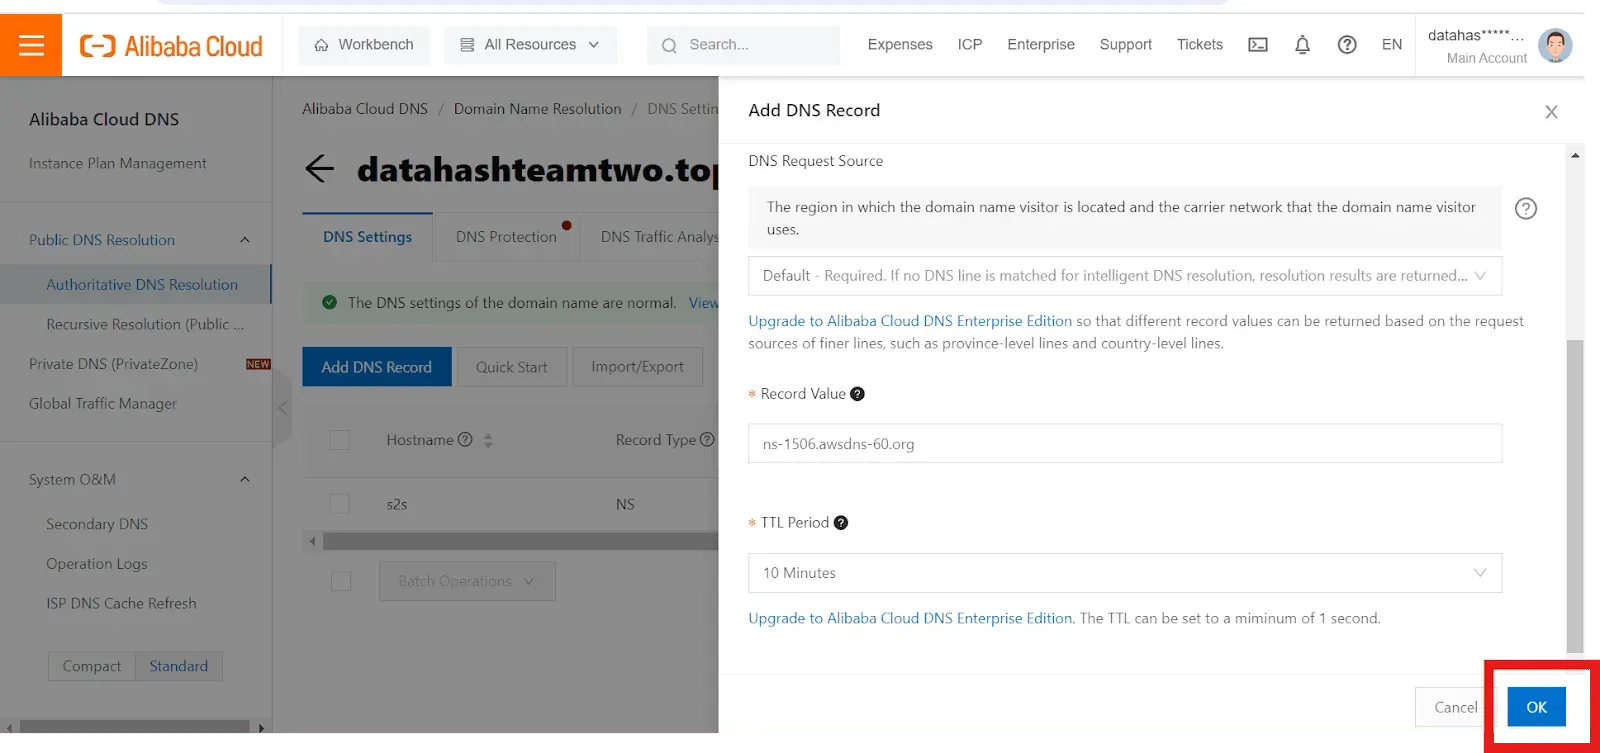Image resolution: width=1600 pixels, height=753 pixels.
Task: Sort the table by Hostname
Action: pyautogui.click(x=488, y=440)
